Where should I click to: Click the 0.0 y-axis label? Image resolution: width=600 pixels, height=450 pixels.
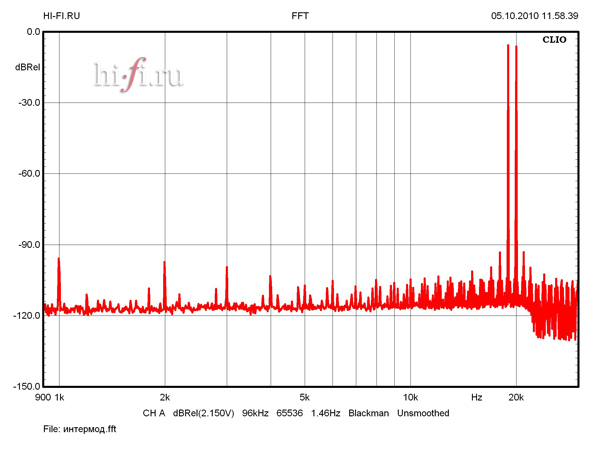pos(32,32)
